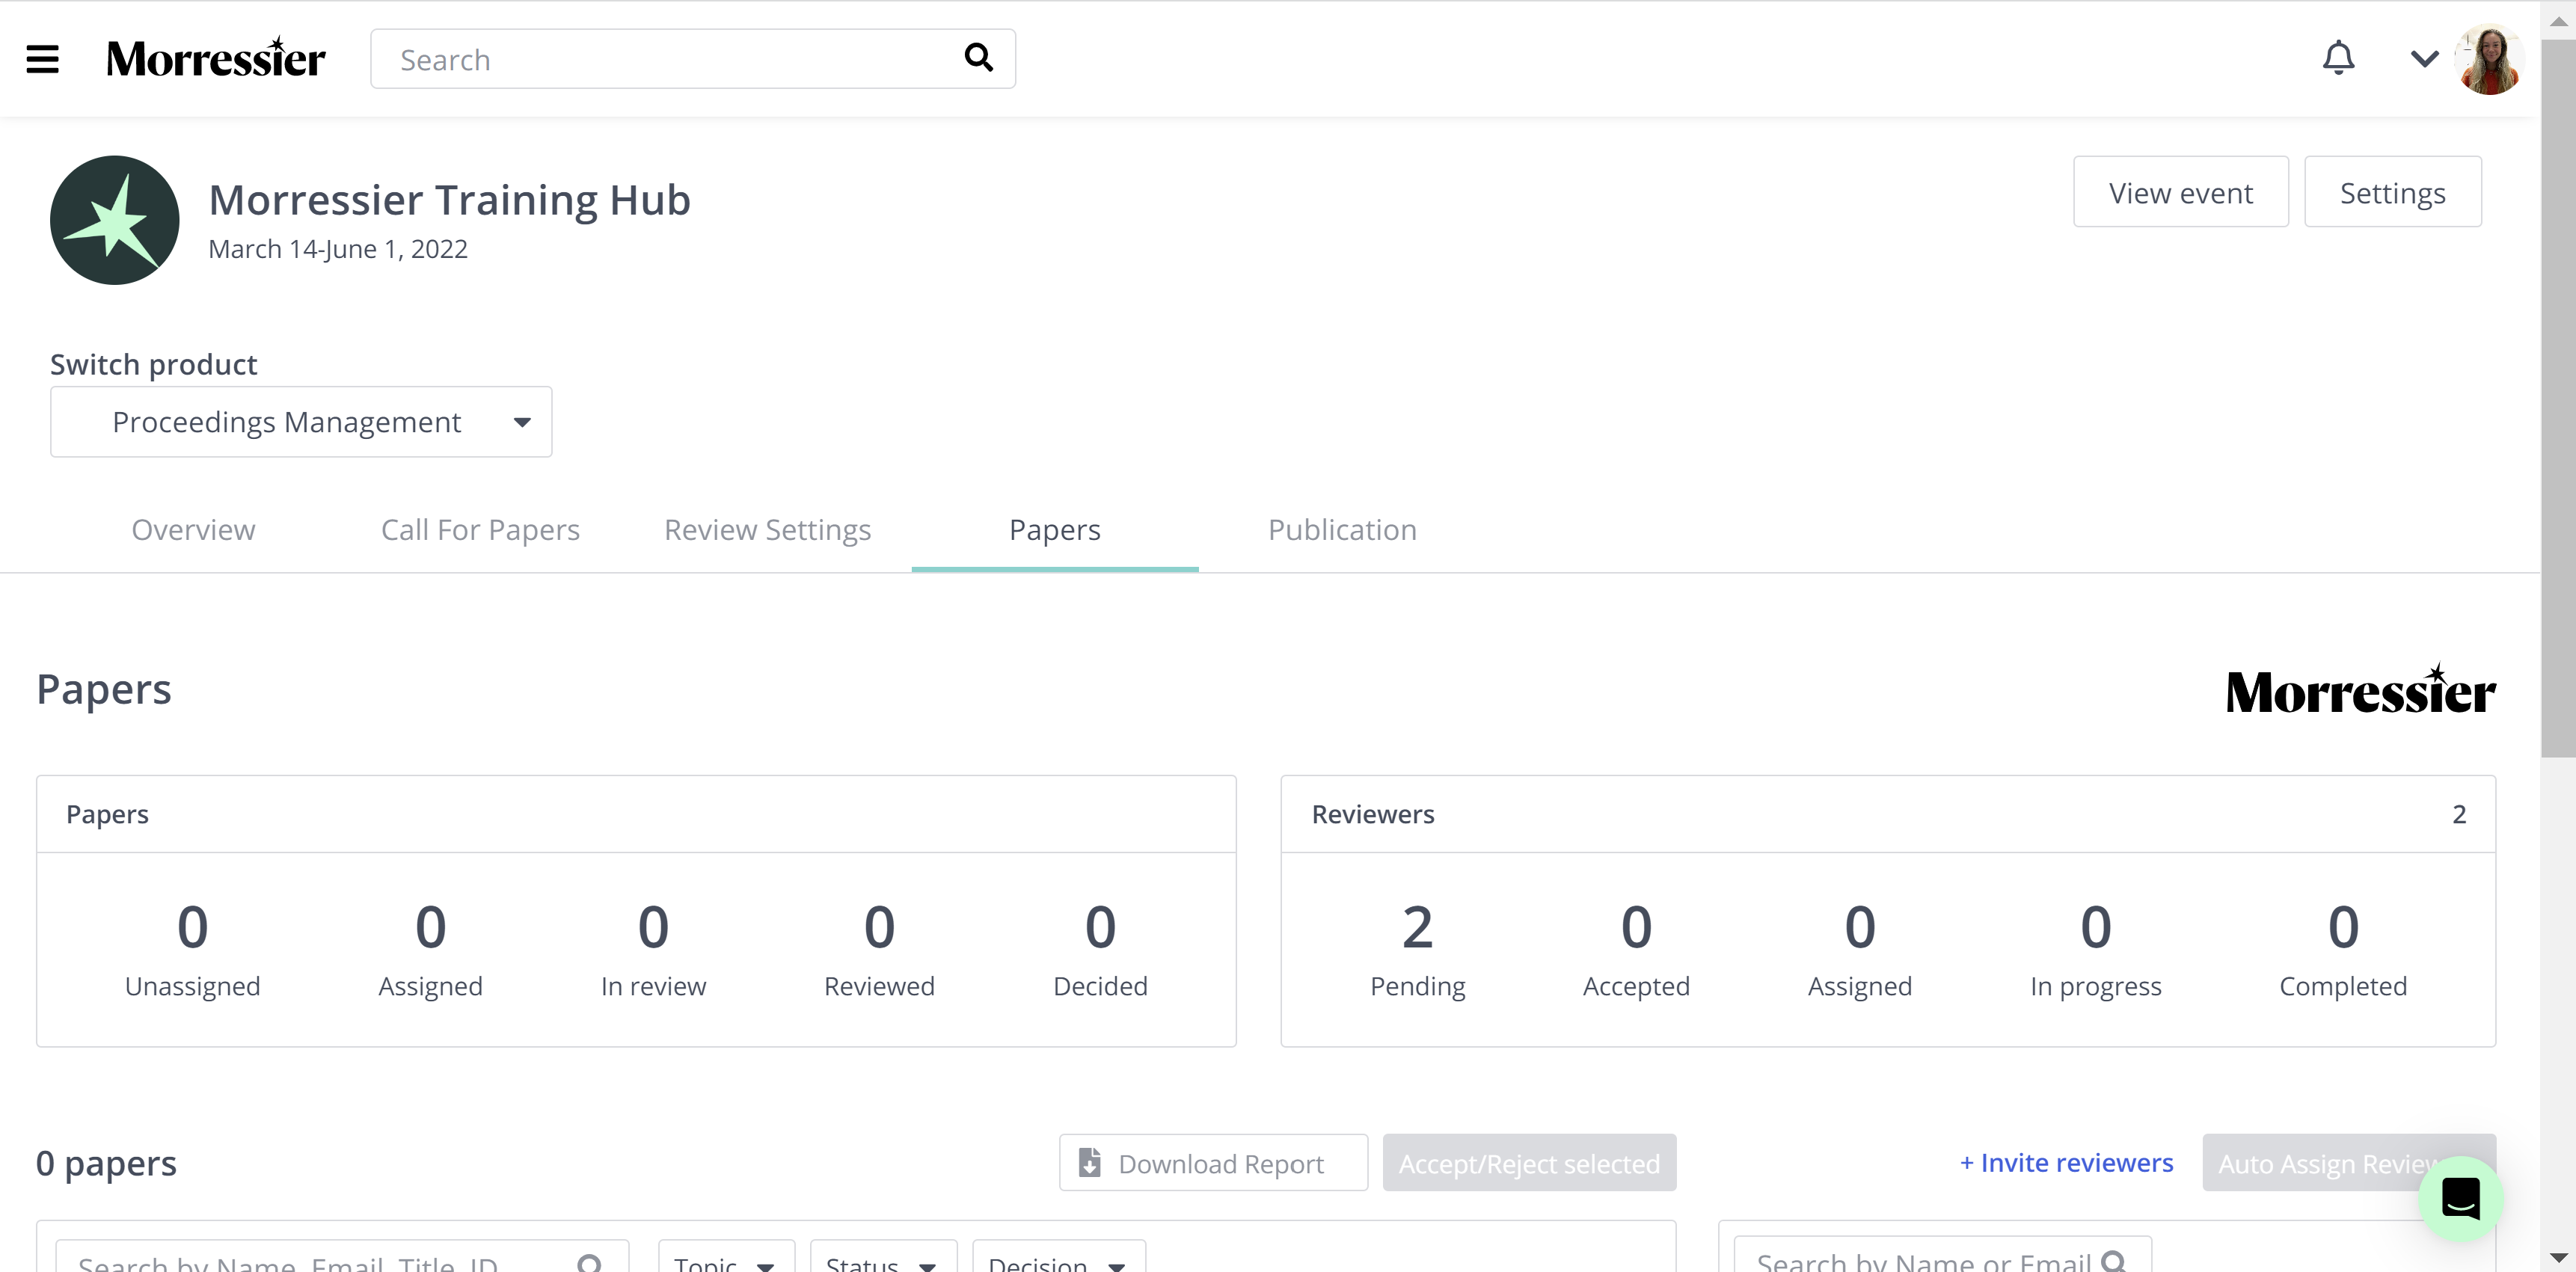Click the Auto Assign Reviewers button
This screenshot has height=1272, width=2576.
coord(2348,1162)
